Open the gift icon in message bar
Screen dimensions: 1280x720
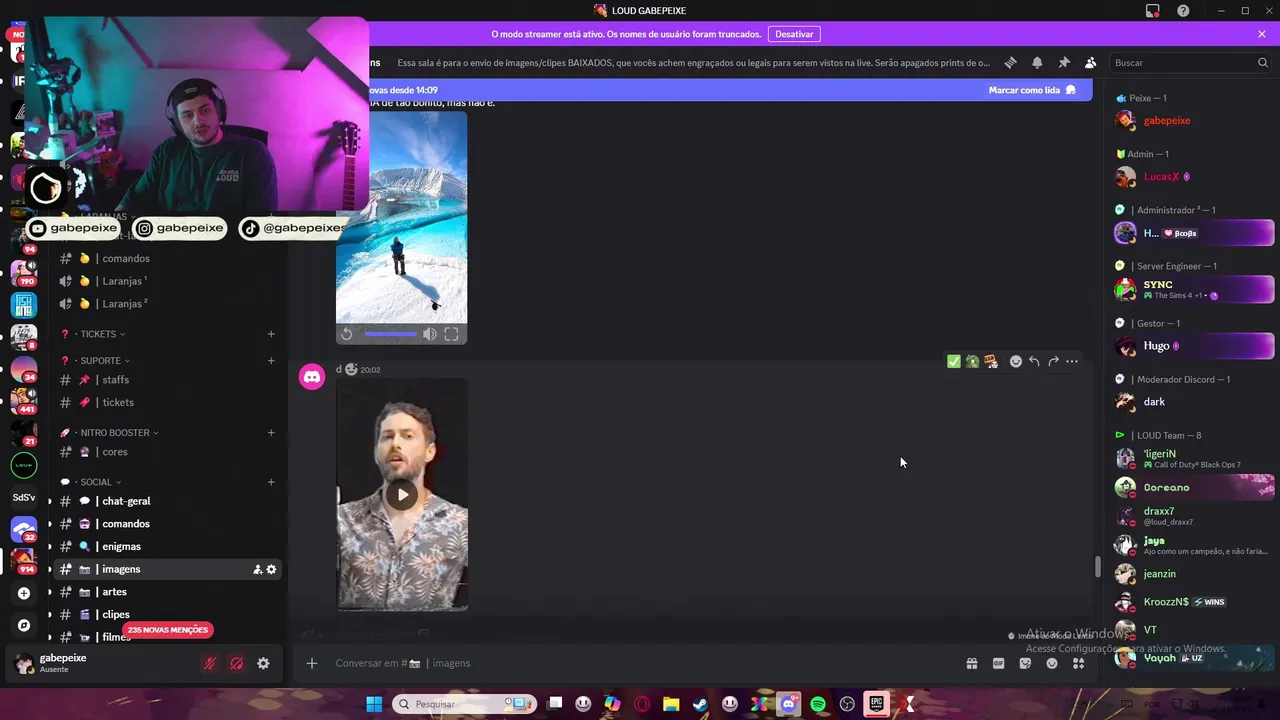(971, 663)
